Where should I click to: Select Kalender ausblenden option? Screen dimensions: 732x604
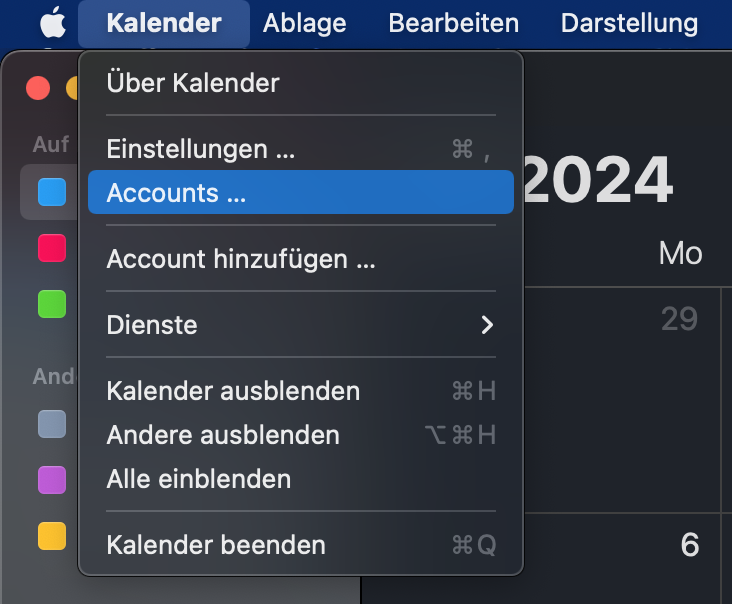click(x=301, y=391)
